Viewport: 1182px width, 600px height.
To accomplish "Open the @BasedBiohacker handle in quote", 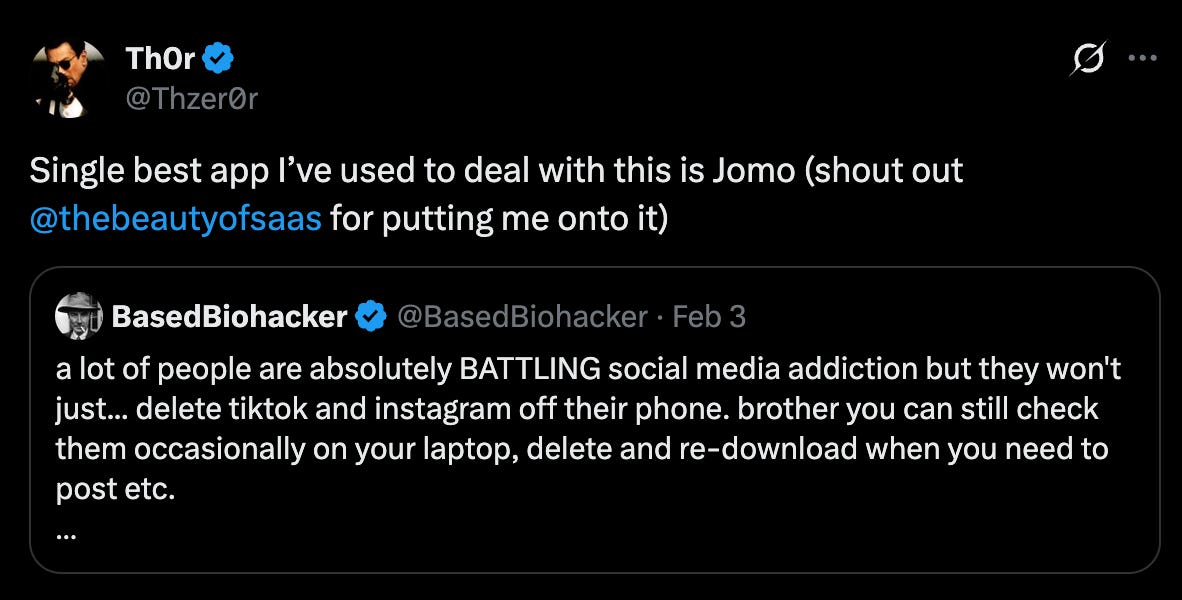I will coord(522,317).
